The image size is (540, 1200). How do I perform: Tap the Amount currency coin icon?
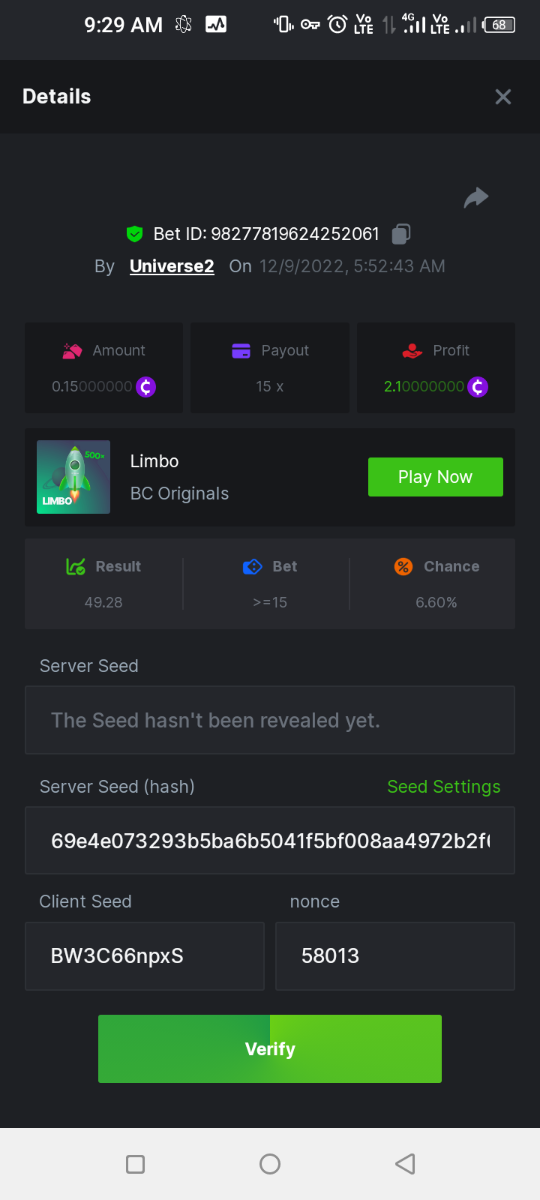[147, 386]
